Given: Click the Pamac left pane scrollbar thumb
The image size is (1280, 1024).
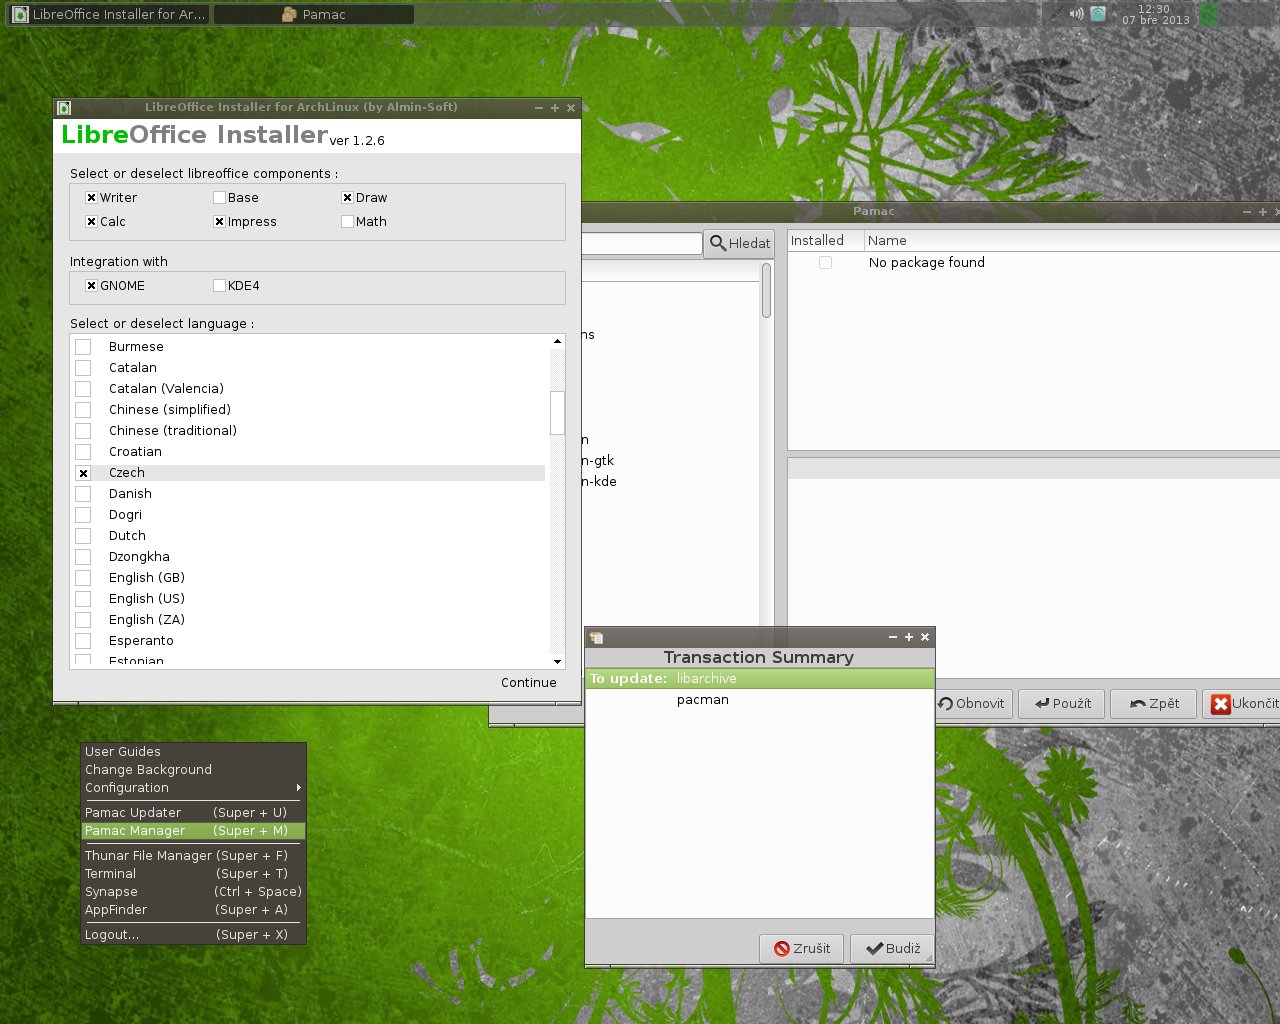Looking at the screenshot, I should coord(766,291).
